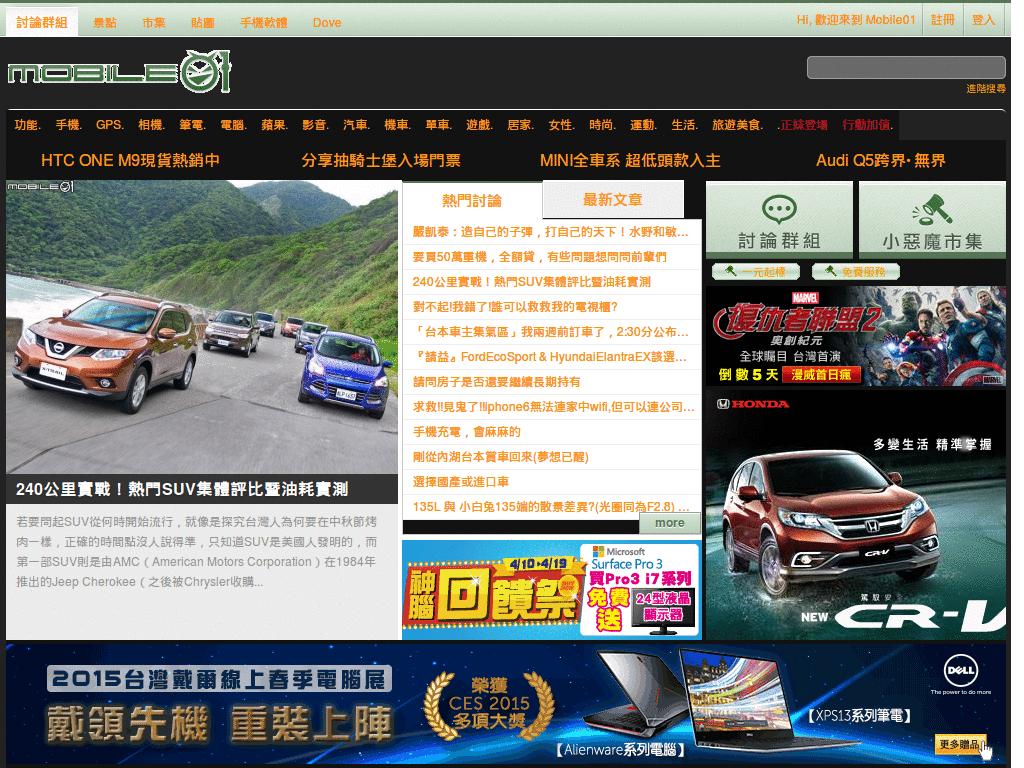Open 240公里實戰 item in hot discussion list
This screenshot has width=1024, height=768.
[532, 282]
